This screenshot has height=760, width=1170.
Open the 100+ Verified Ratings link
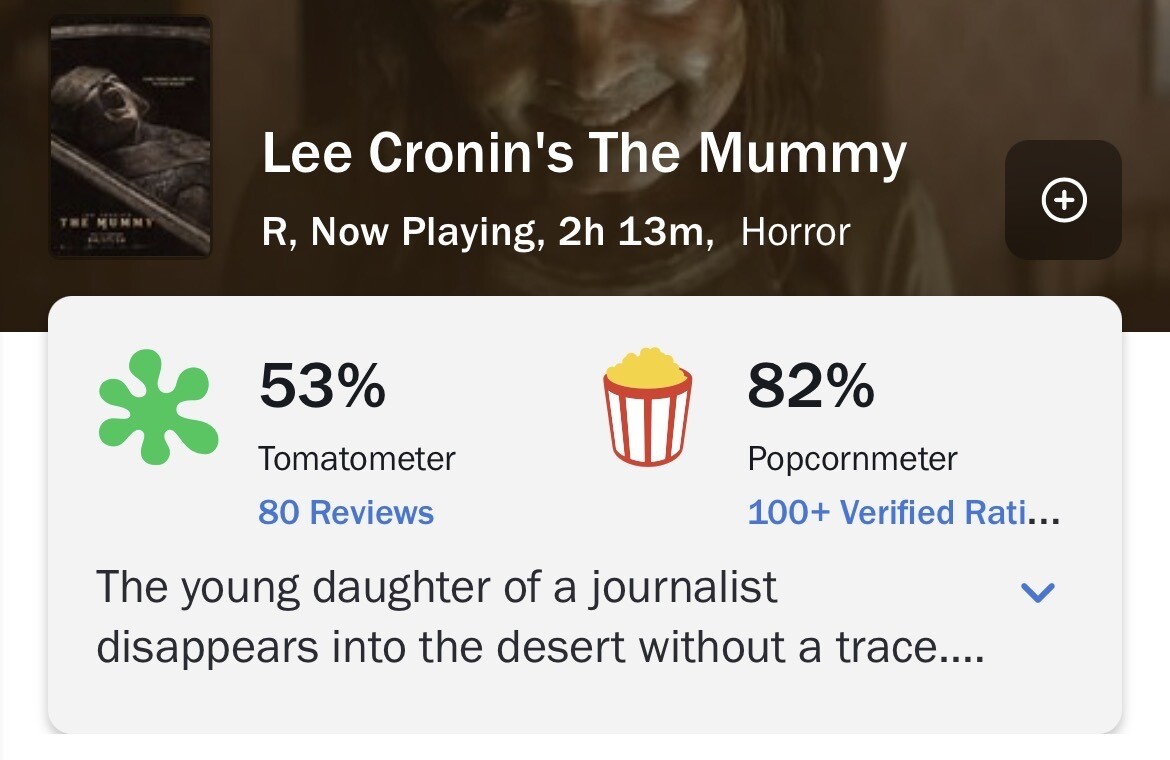[x=903, y=512]
